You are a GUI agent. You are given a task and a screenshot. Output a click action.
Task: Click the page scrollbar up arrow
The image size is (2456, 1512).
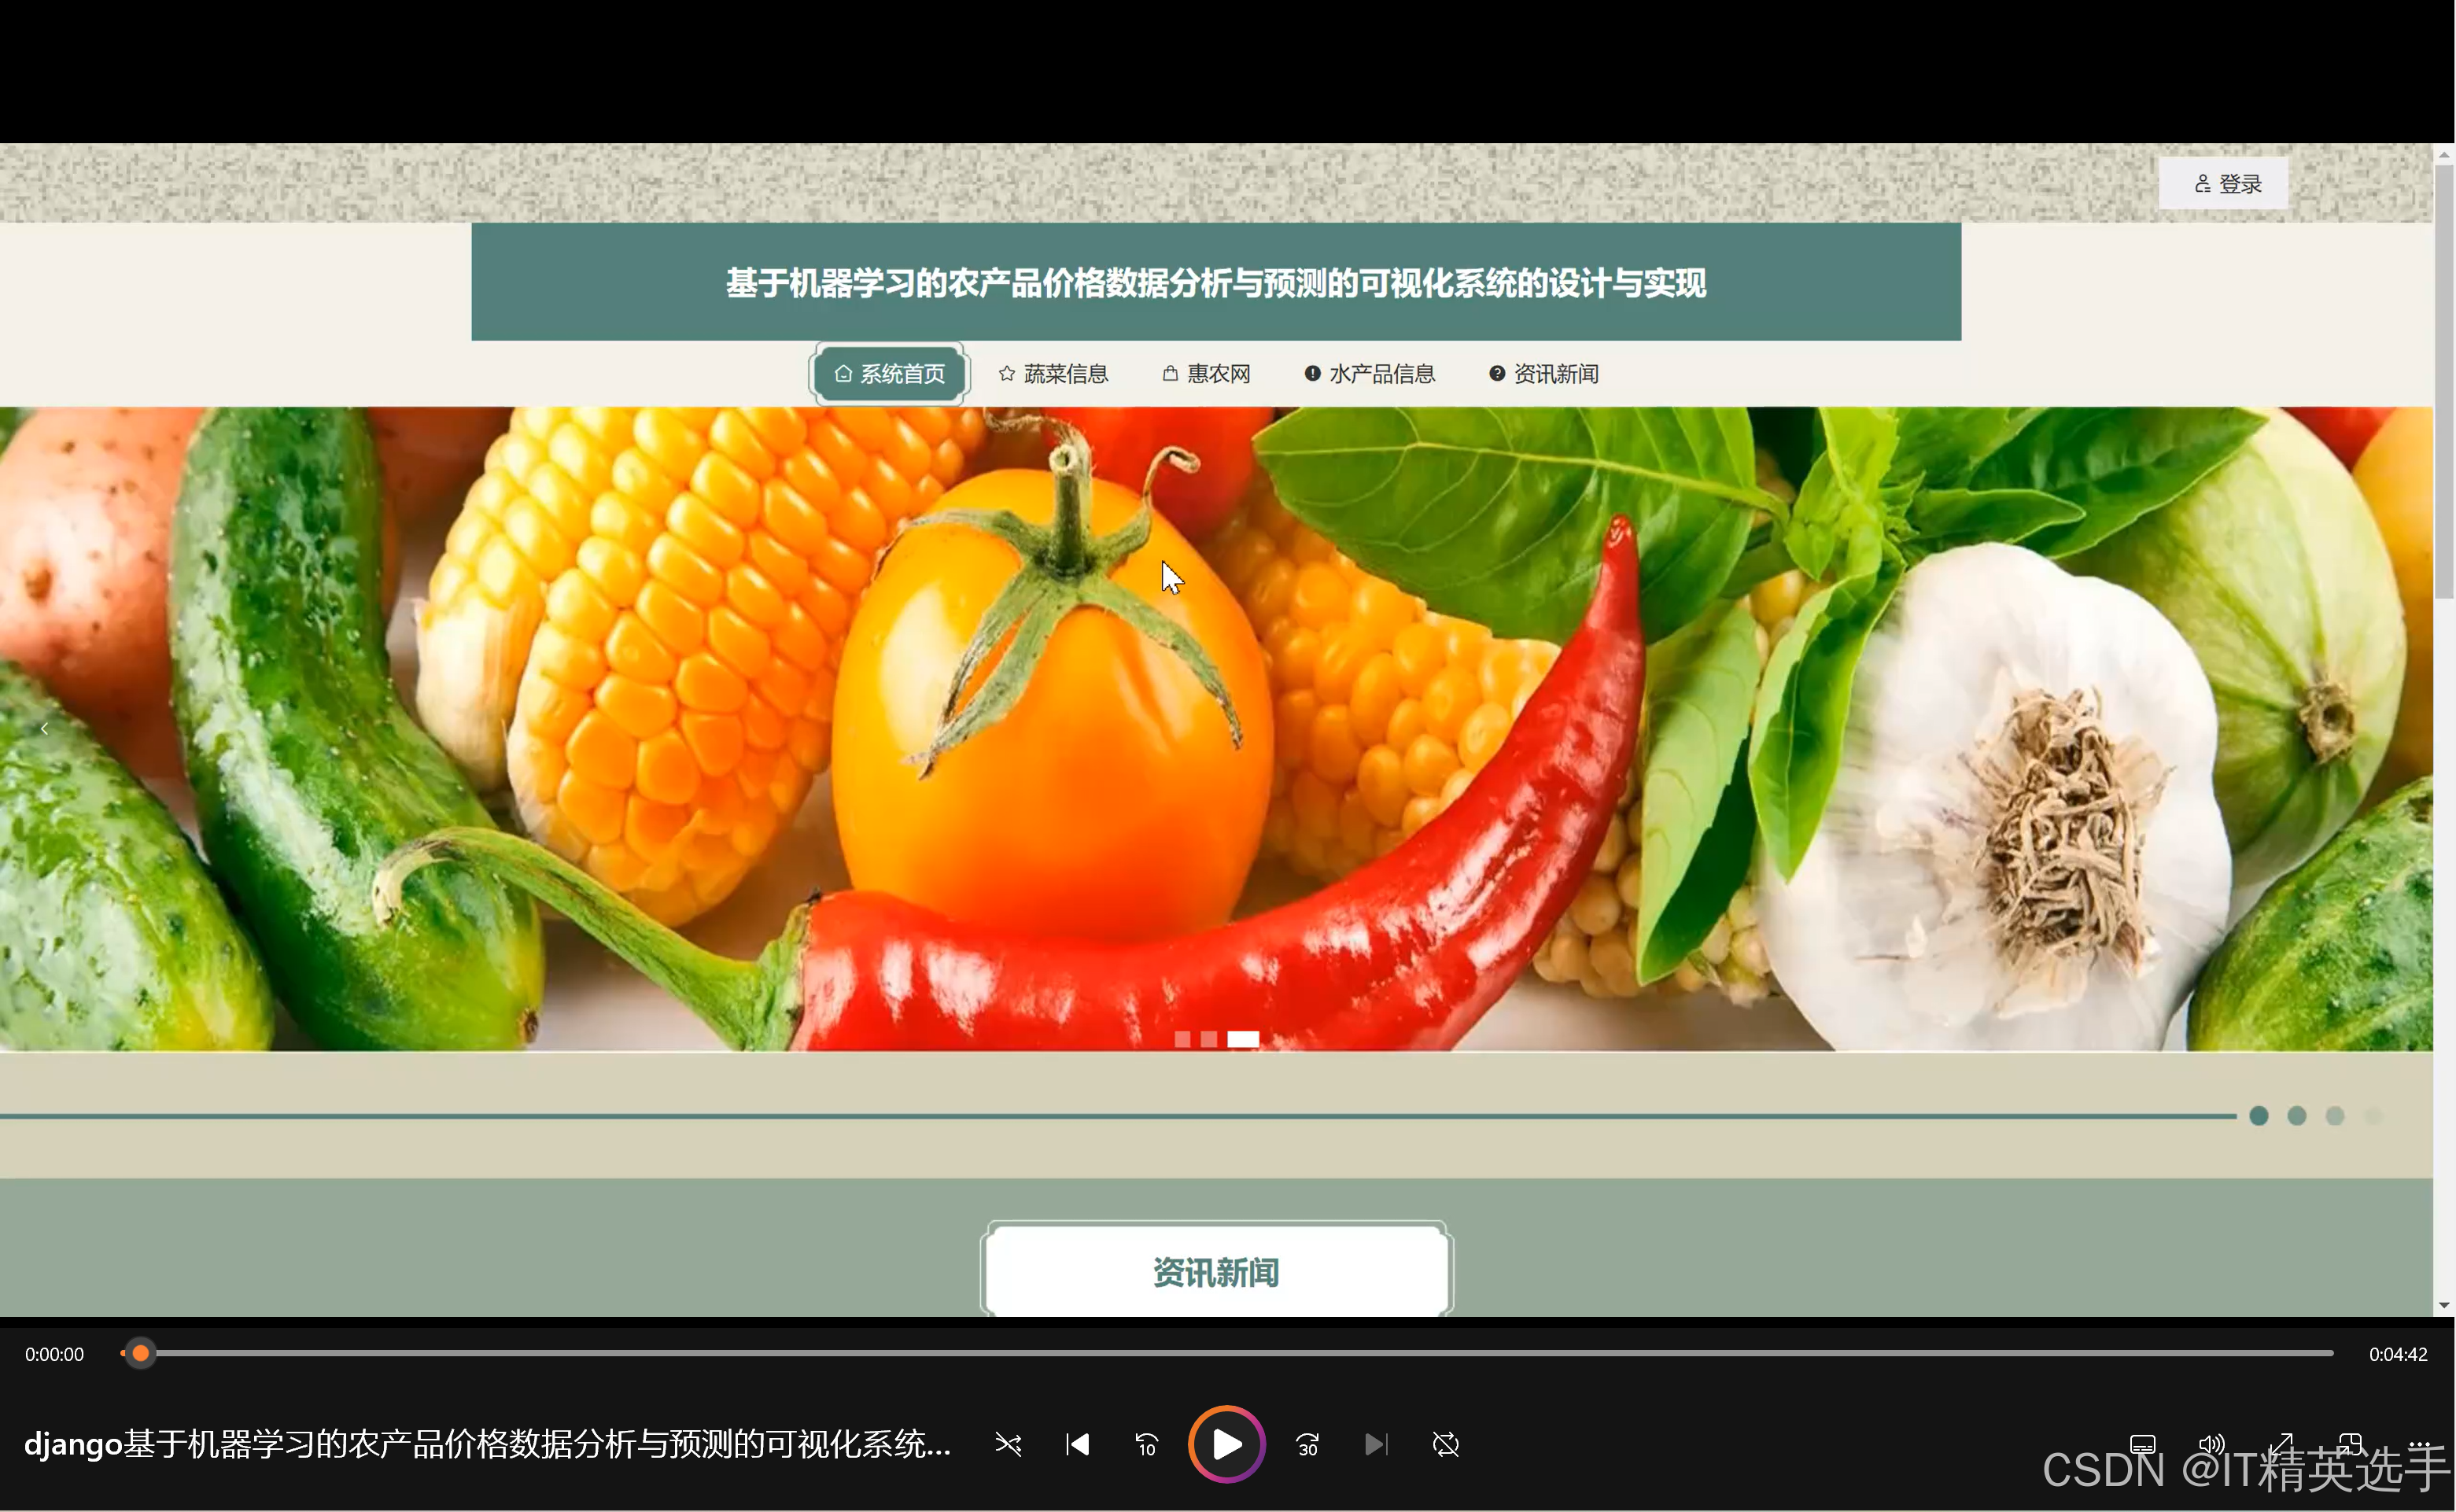point(2444,155)
